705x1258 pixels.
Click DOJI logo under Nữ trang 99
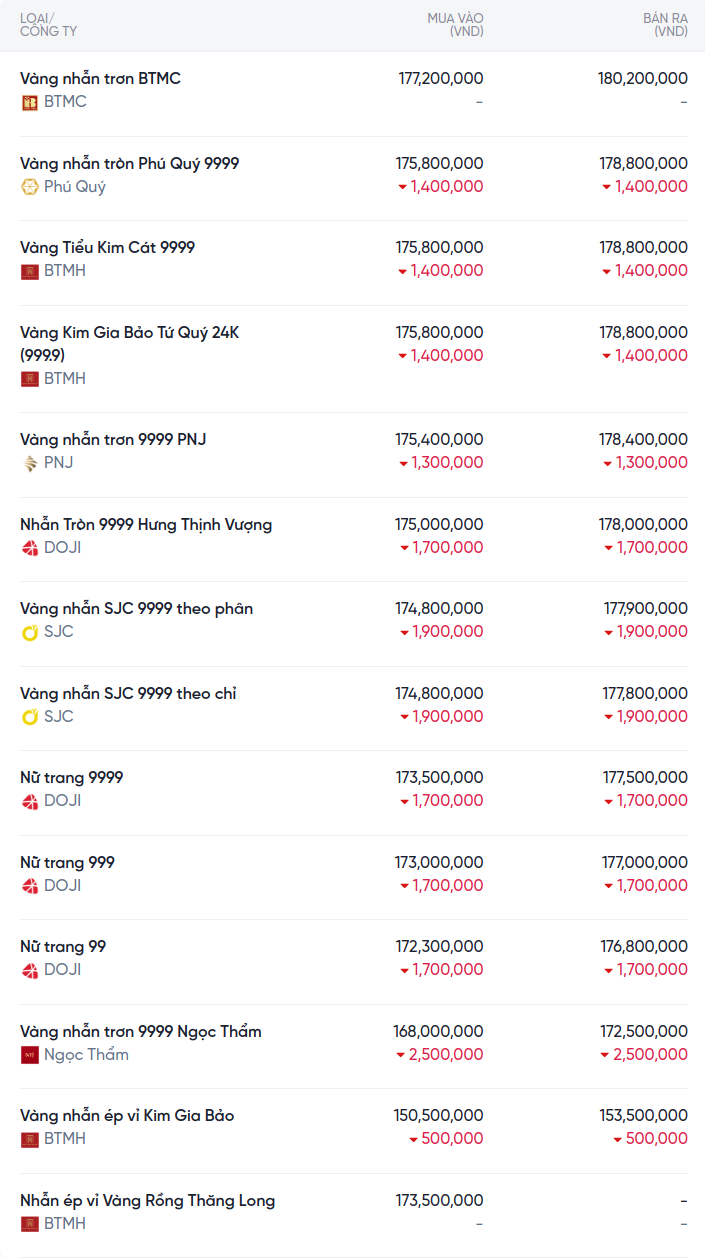tap(30, 970)
